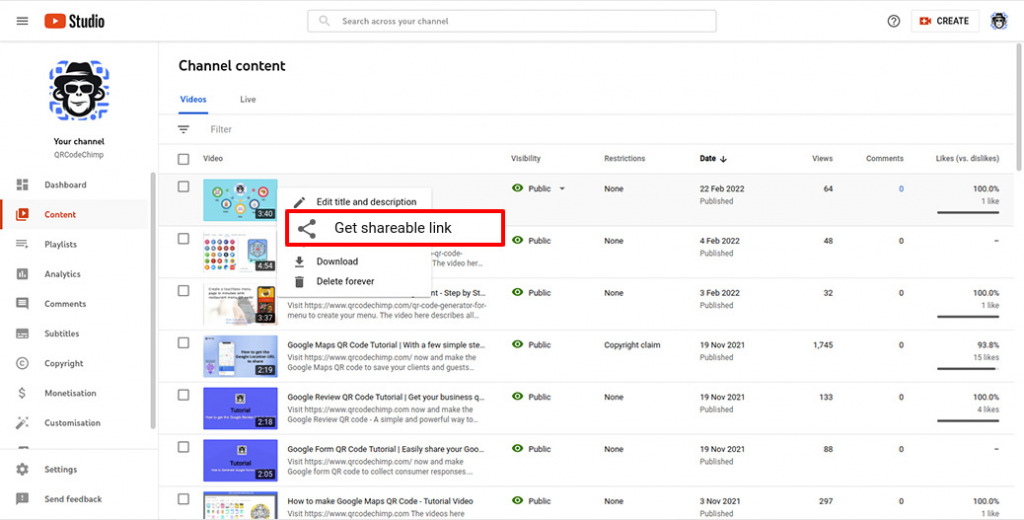The image size is (1024, 520).
Task: Open the help question mark icon
Action: (x=893, y=21)
